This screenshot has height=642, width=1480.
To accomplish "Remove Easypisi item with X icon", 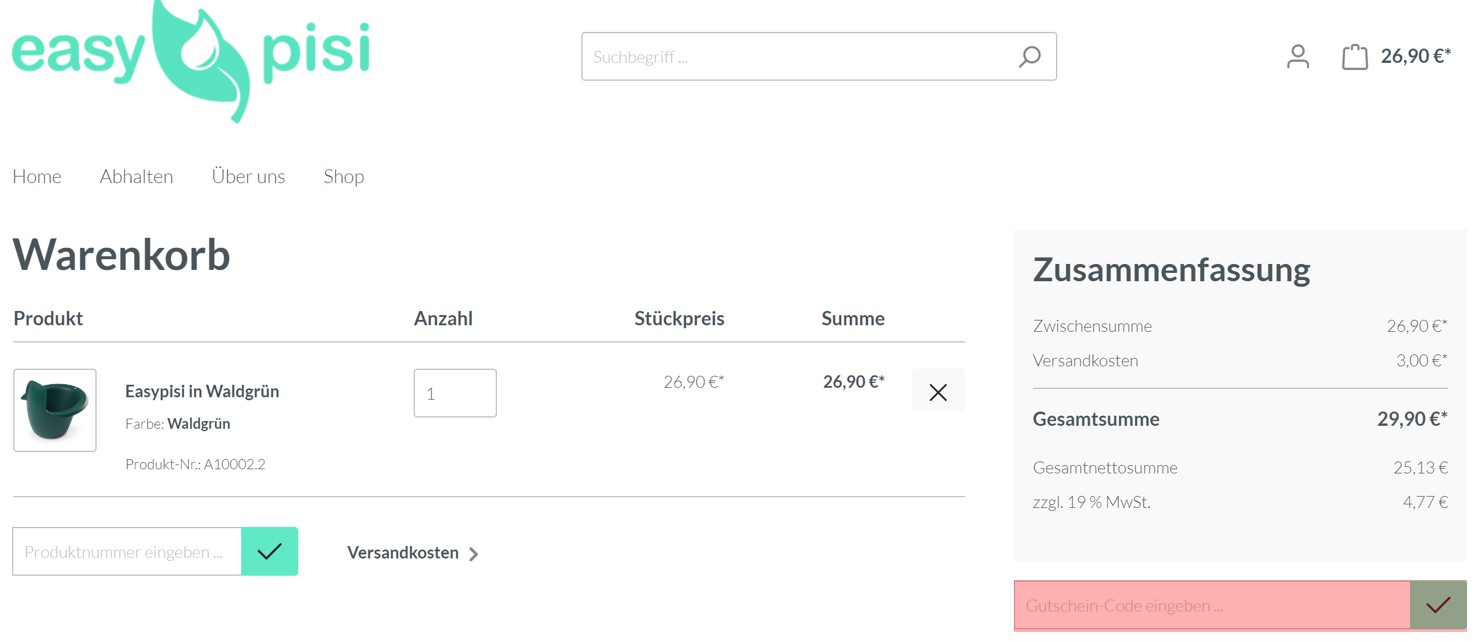I will coord(938,392).
